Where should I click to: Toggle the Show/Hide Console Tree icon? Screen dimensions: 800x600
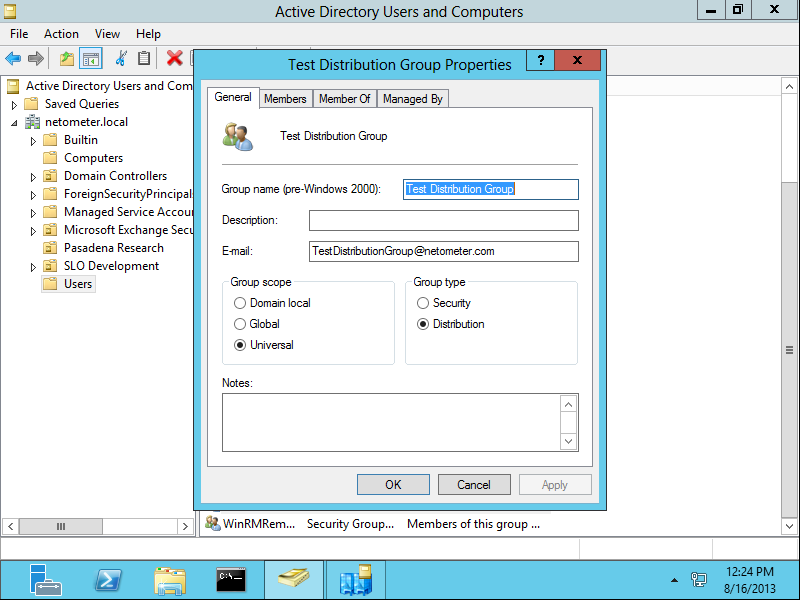90,58
